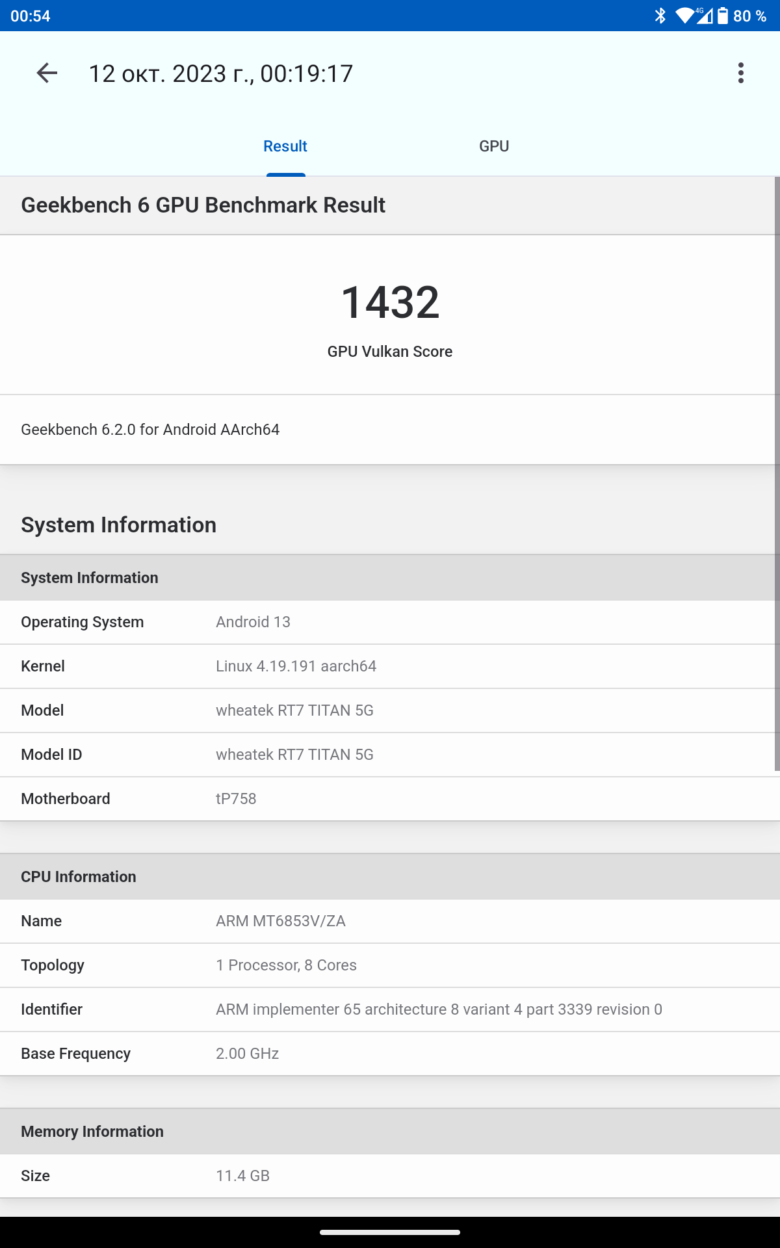The height and width of the screenshot is (1248, 780).
Task: Tap the 11.4 GB memory size
Action: click(x=243, y=1176)
